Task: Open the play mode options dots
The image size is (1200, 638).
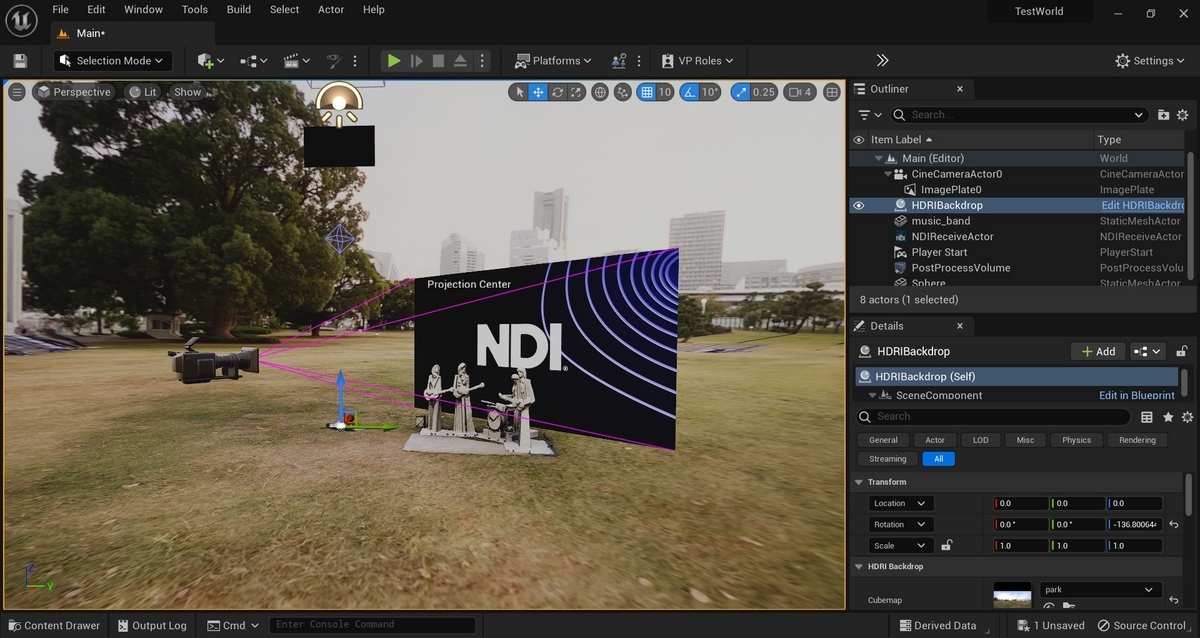Action: pyautogui.click(x=482, y=61)
